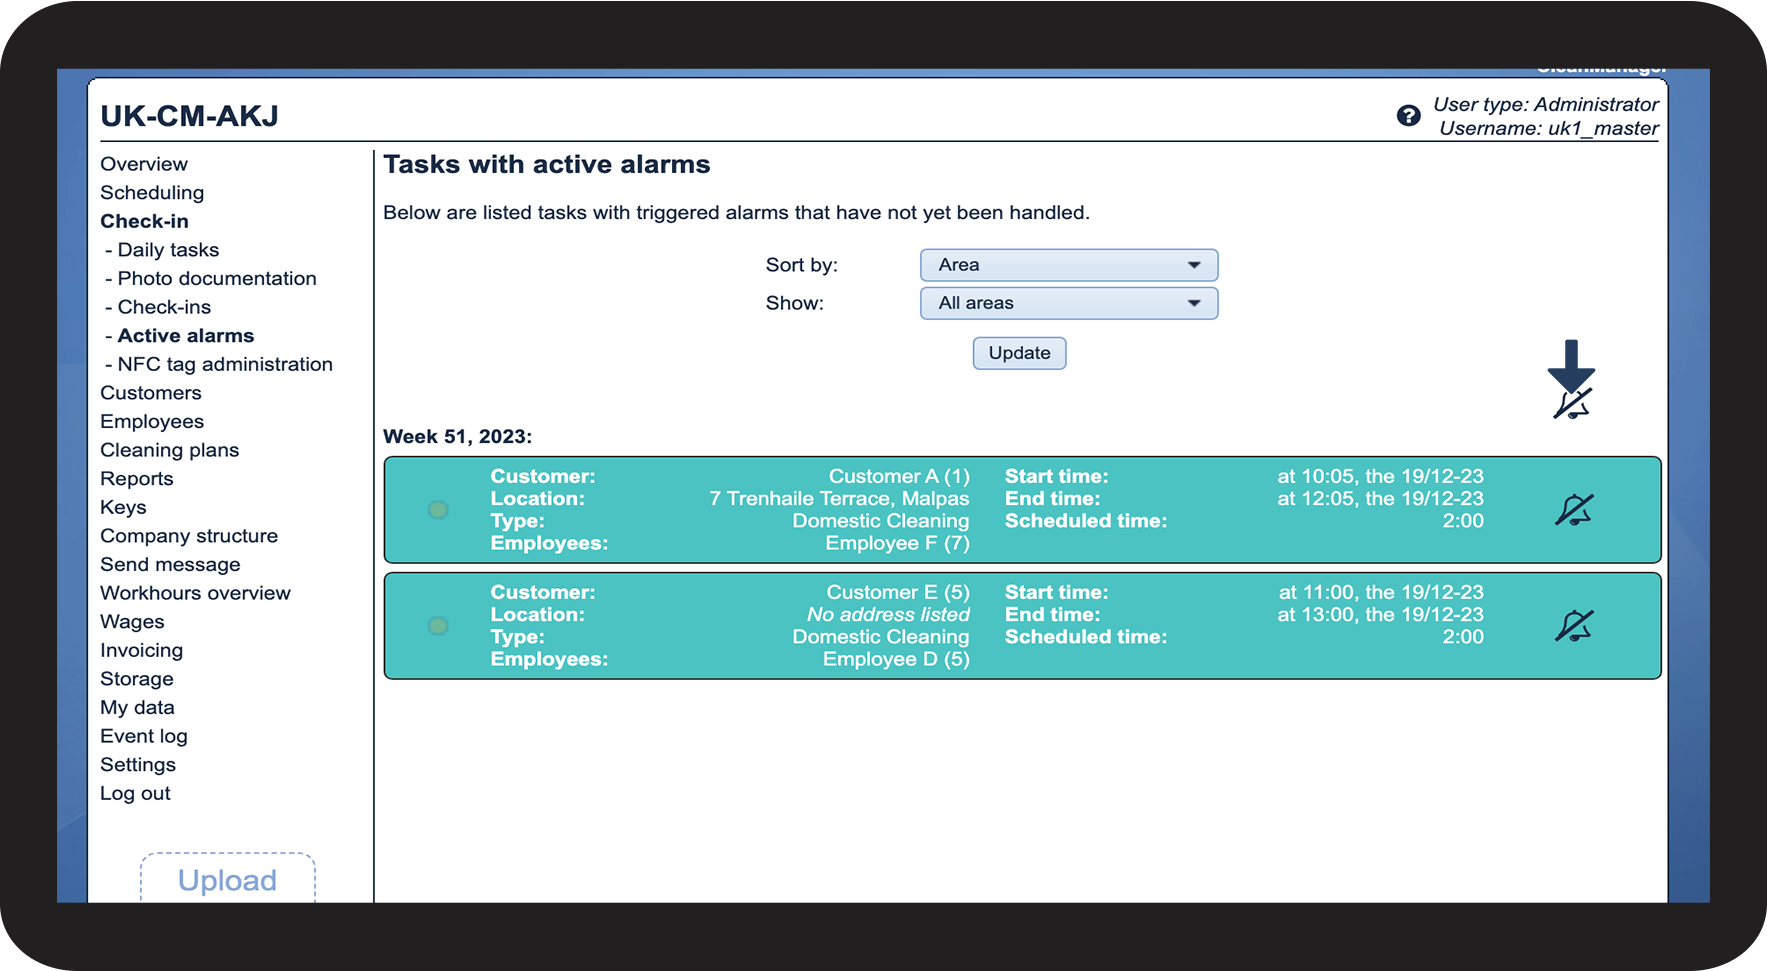Open NFC tag administration
1767x971 pixels.
(225, 364)
